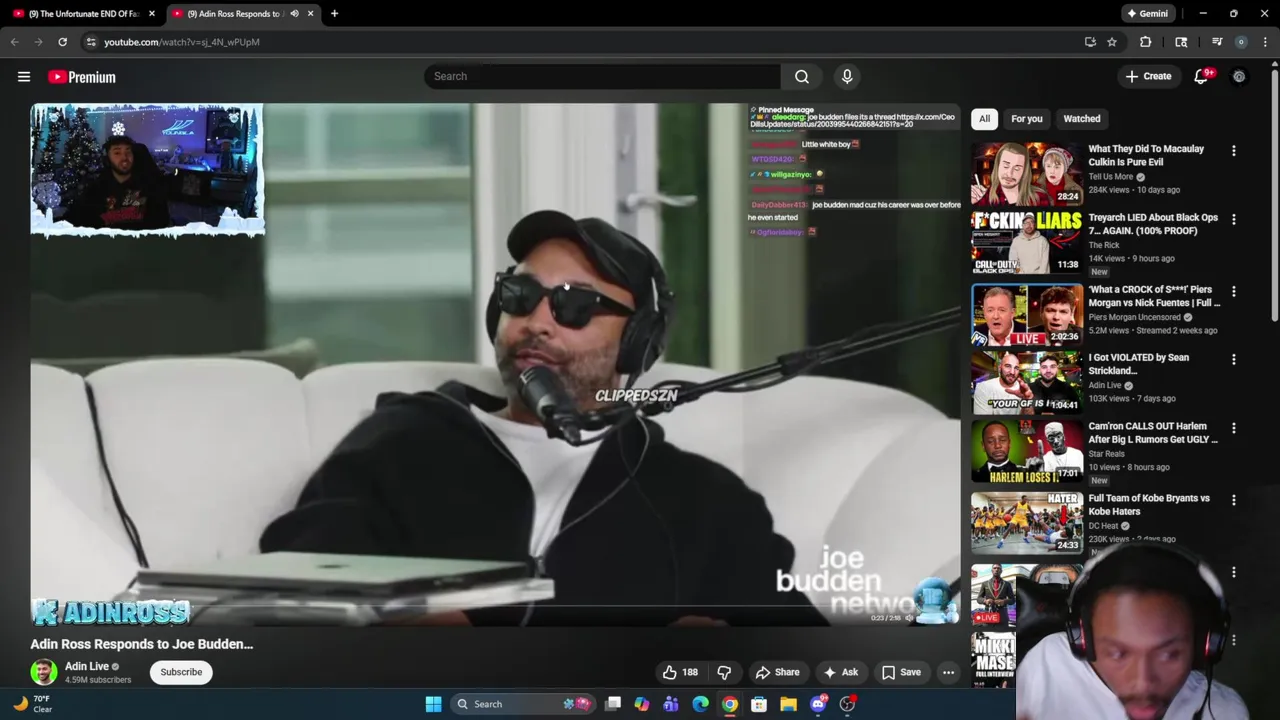Screen dimensions: 1280x720
Task: Click the Ask button
Action: (840, 673)
